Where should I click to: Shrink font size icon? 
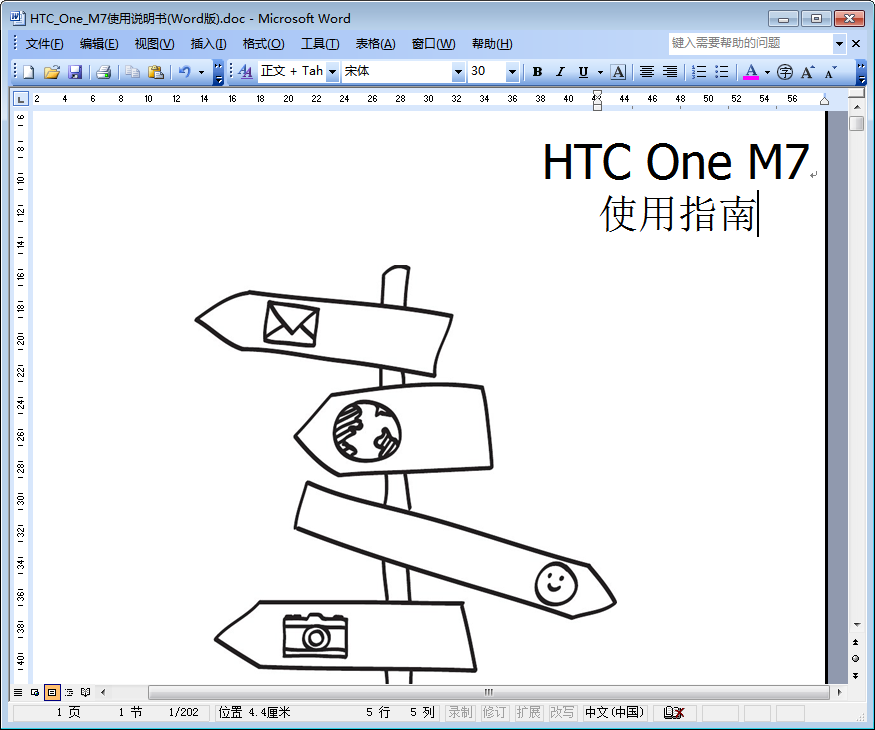pos(831,72)
